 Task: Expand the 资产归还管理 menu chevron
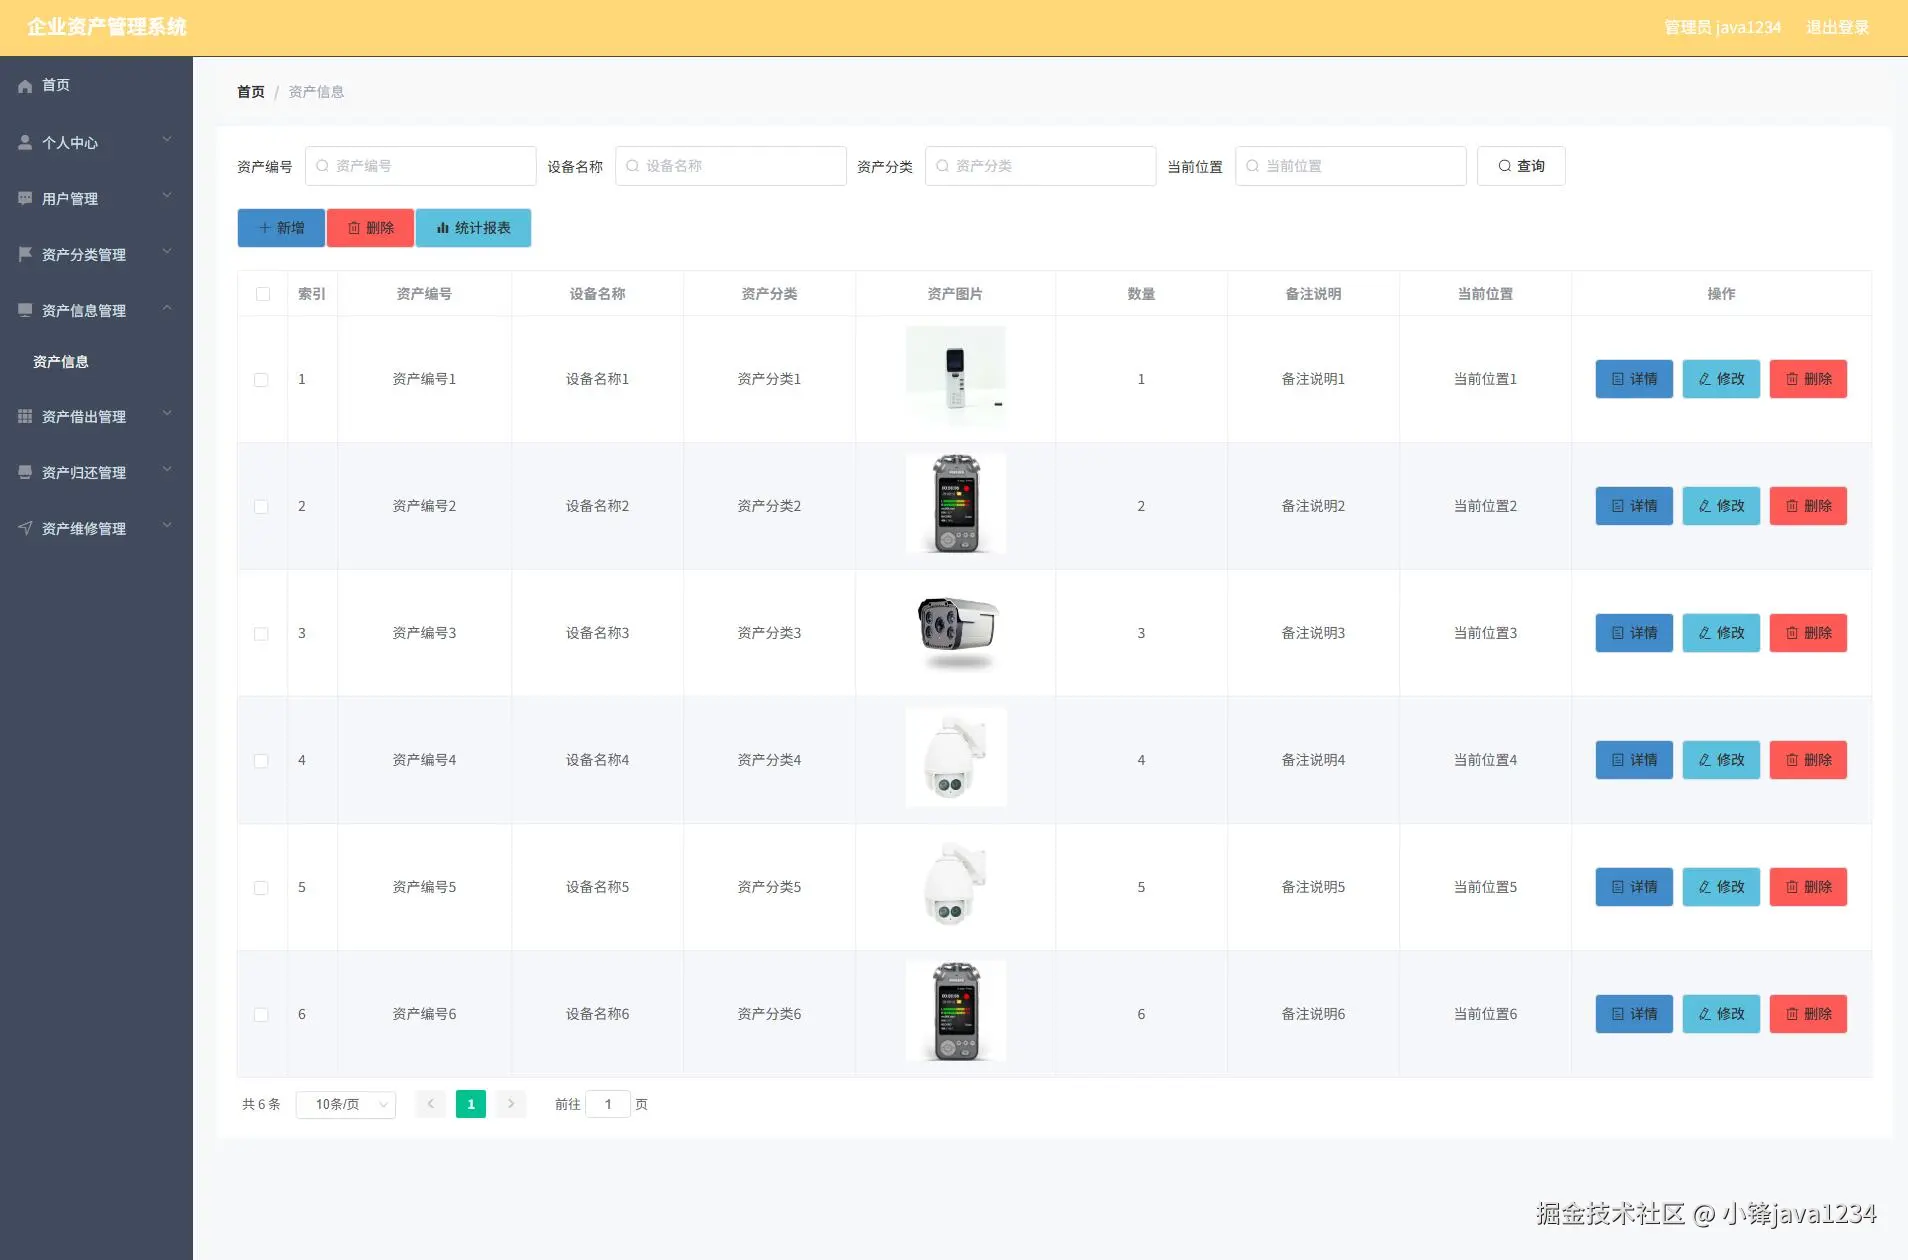(x=167, y=470)
